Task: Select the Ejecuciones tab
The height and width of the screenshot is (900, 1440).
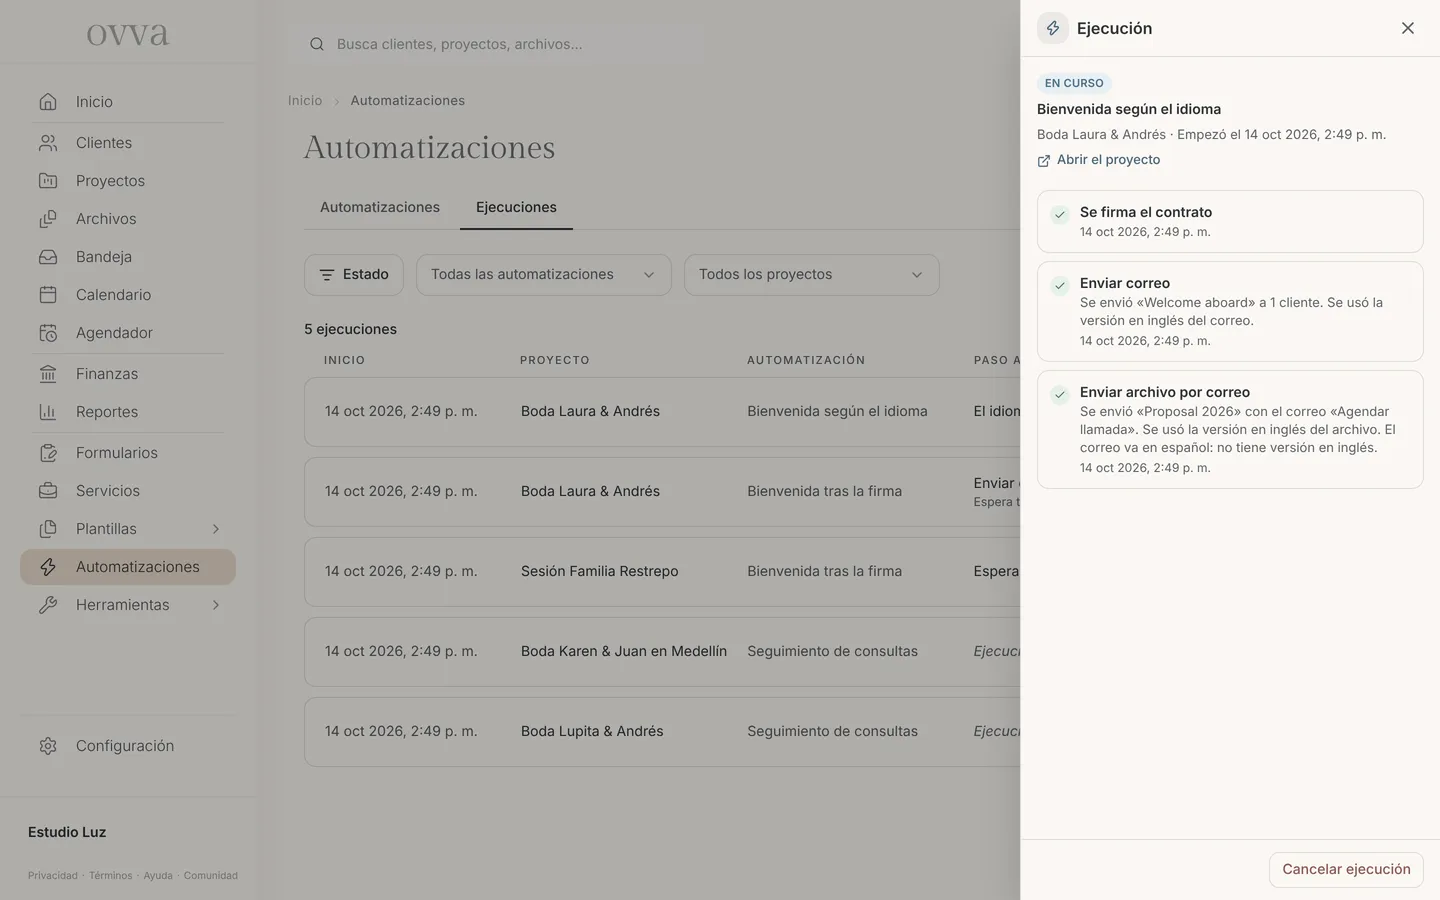Action: tap(516, 207)
